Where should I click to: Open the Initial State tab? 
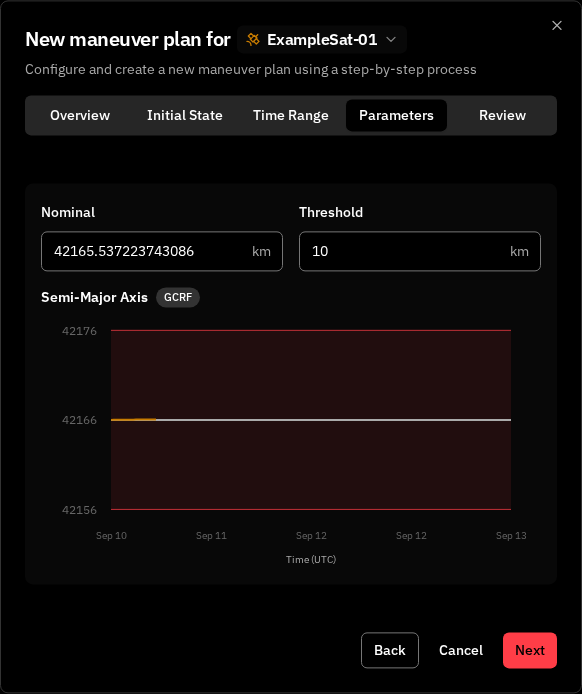(x=185, y=116)
